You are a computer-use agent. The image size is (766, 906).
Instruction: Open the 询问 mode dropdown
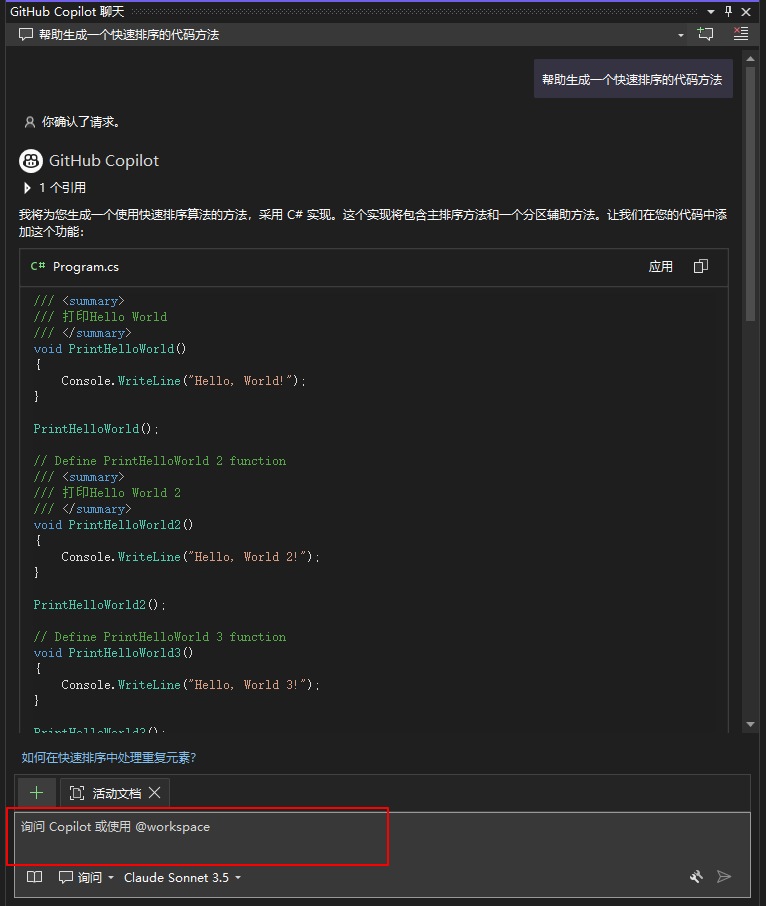click(87, 878)
